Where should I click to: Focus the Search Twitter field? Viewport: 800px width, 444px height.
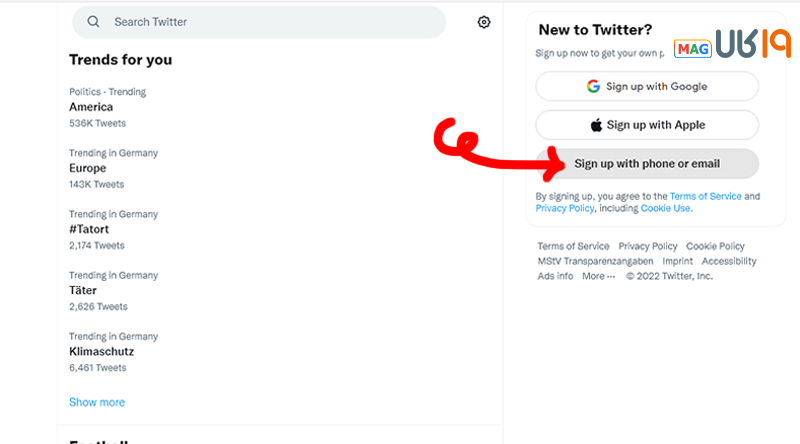coord(259,22)
